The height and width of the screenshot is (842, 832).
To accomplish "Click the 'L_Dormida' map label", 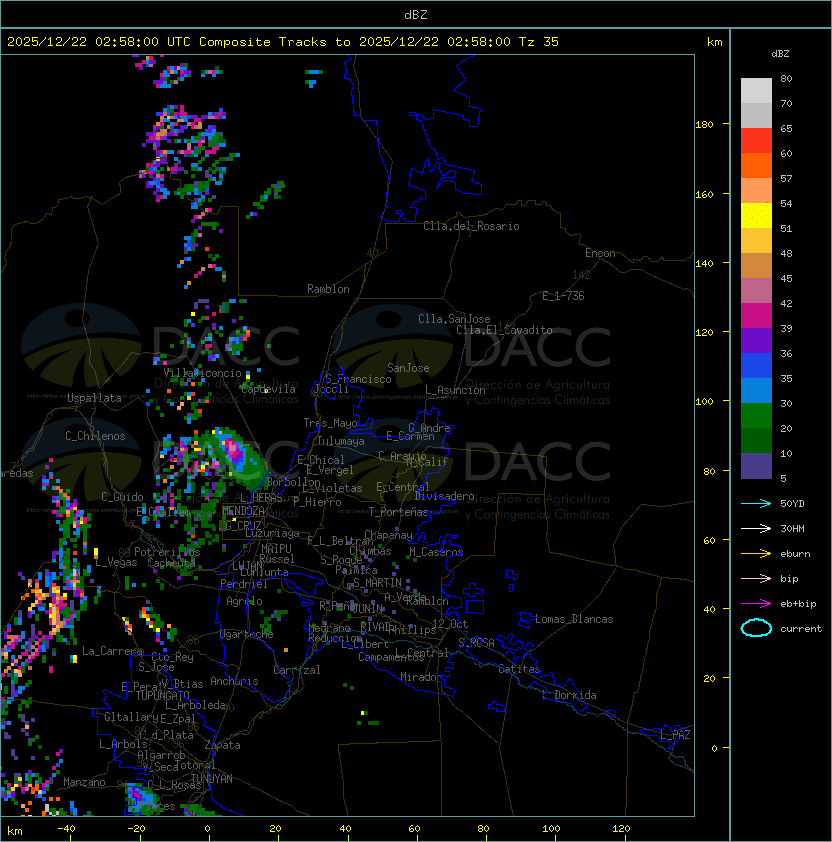I will coord(569,695).
